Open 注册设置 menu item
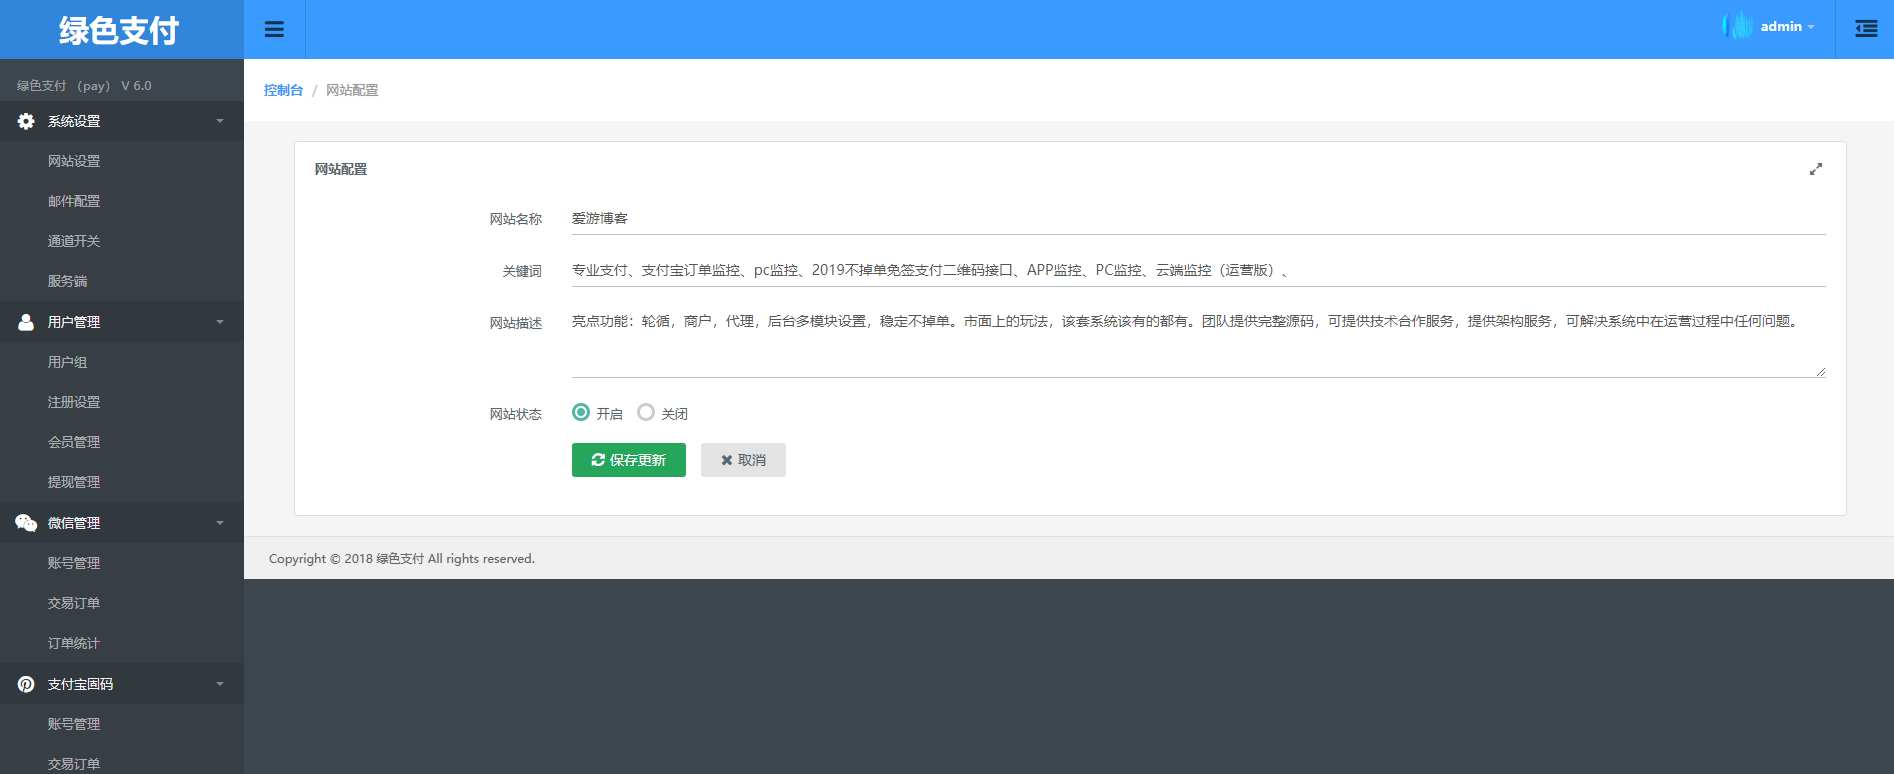The width and height of the screenshot is (1894, 774). coord(122,402)
